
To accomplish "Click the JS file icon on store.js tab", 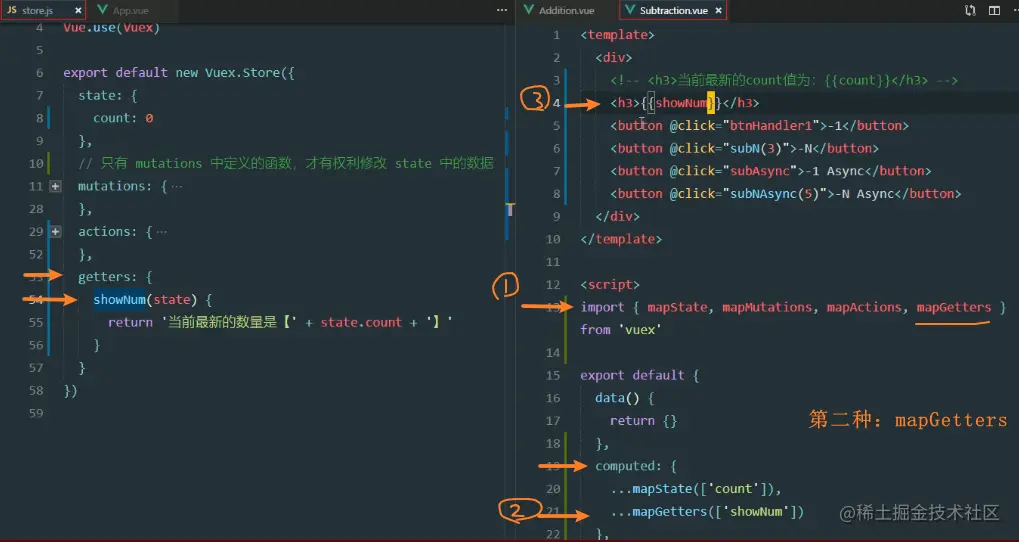I will tap(12, 10).
